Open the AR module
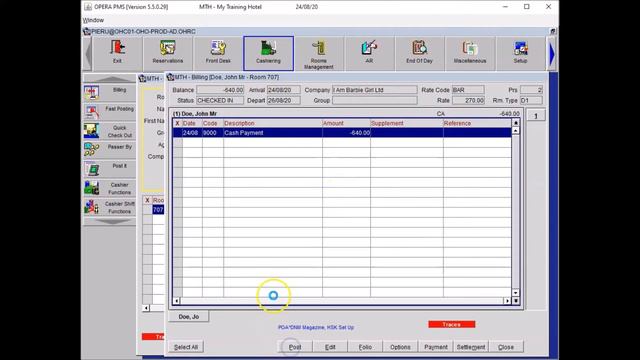The width and height of the screenshot is (640, 360). pyautogui.click(x=369, y=53)
